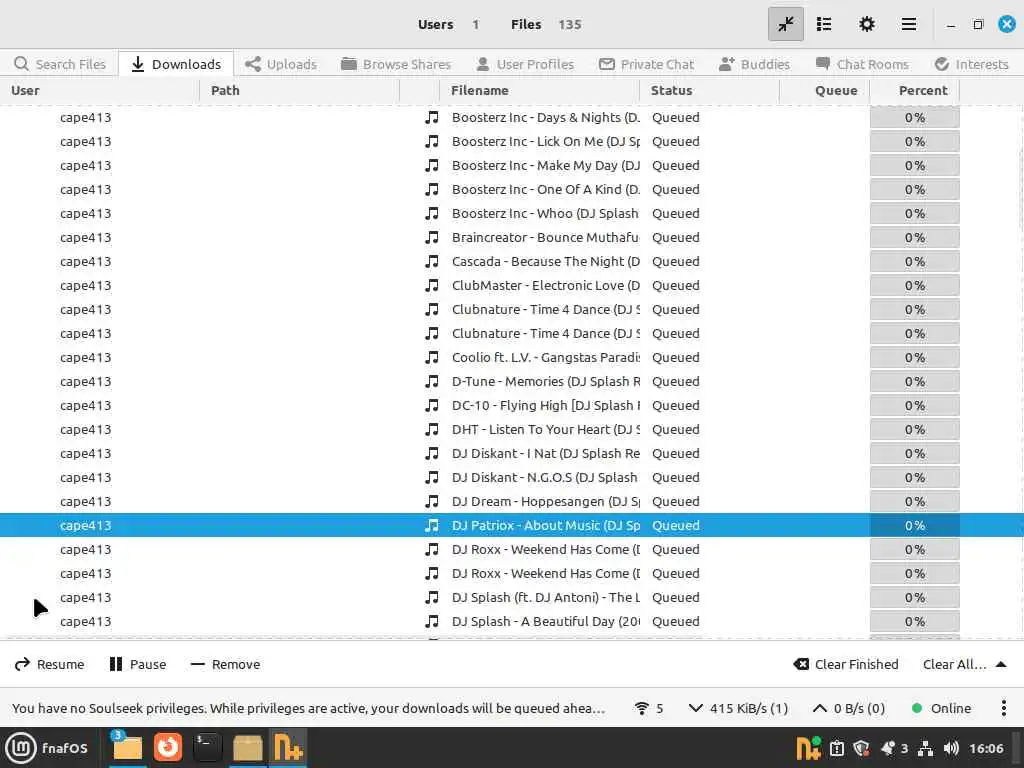The height and width of the screenshot is (768, 1024).
Task: Sort by the Path column header
Action: (300, 91)
